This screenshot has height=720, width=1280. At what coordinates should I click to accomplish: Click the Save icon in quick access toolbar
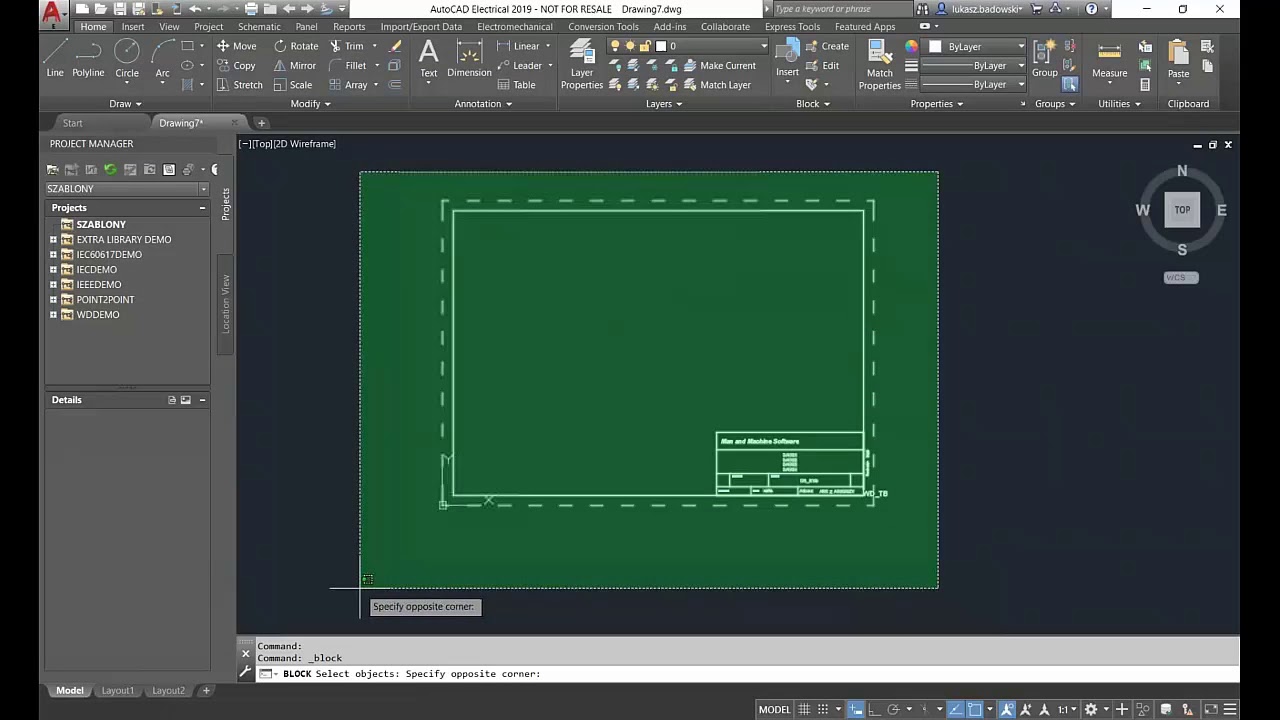pos(118,9)
